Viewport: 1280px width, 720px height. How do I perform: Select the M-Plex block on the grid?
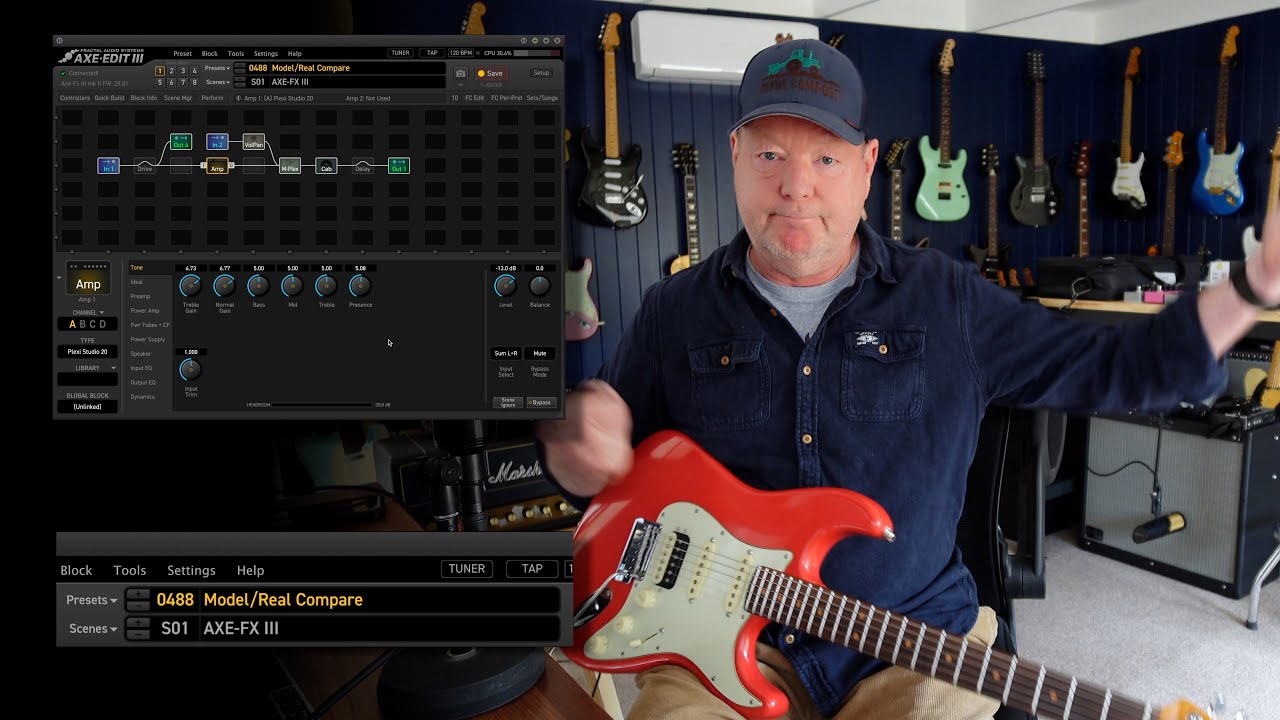290,166
